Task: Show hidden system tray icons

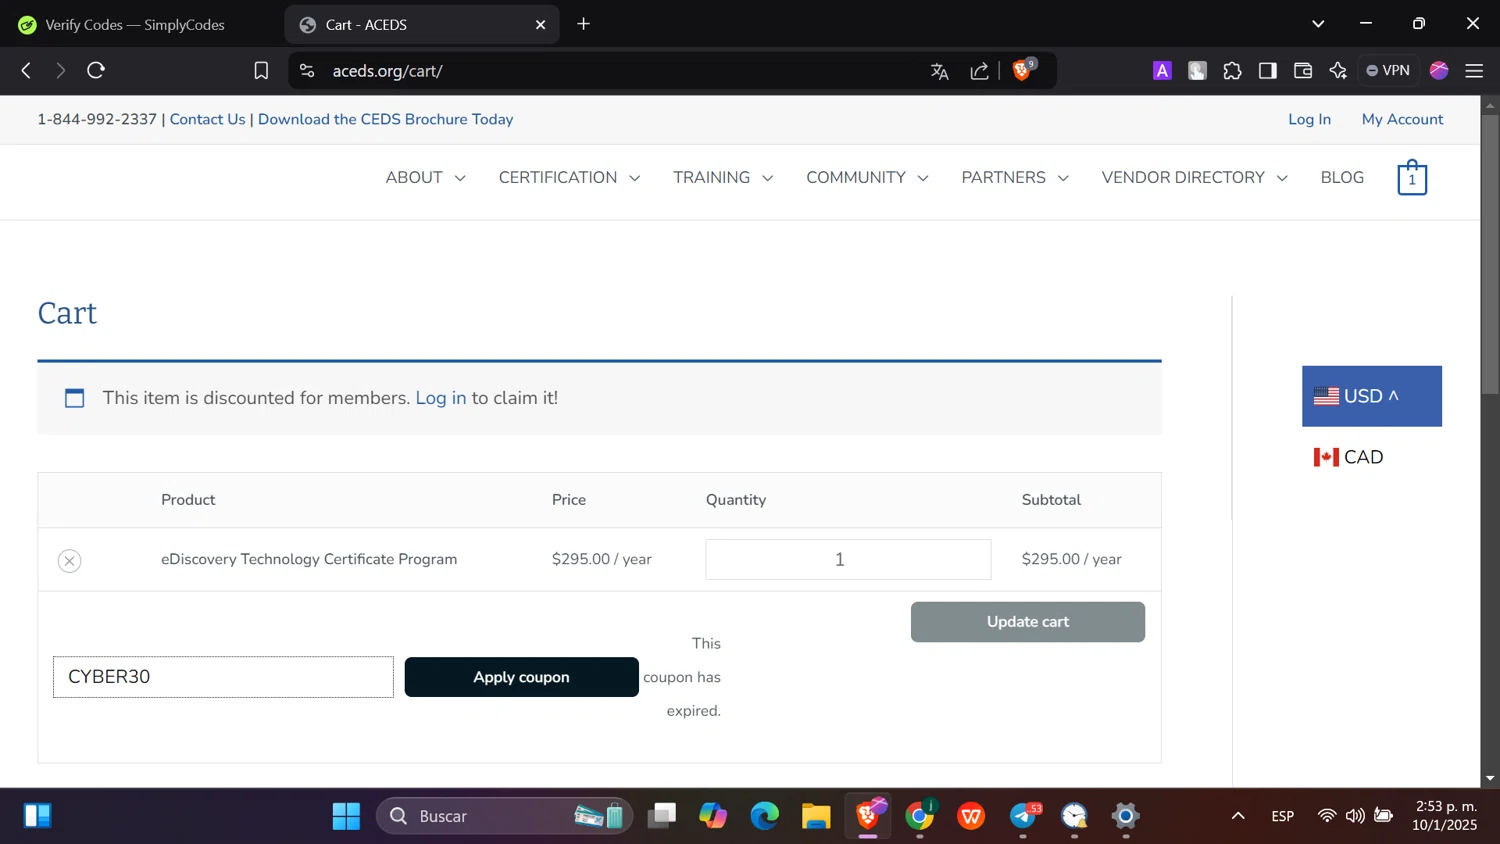Action: tap(1238, 816)
